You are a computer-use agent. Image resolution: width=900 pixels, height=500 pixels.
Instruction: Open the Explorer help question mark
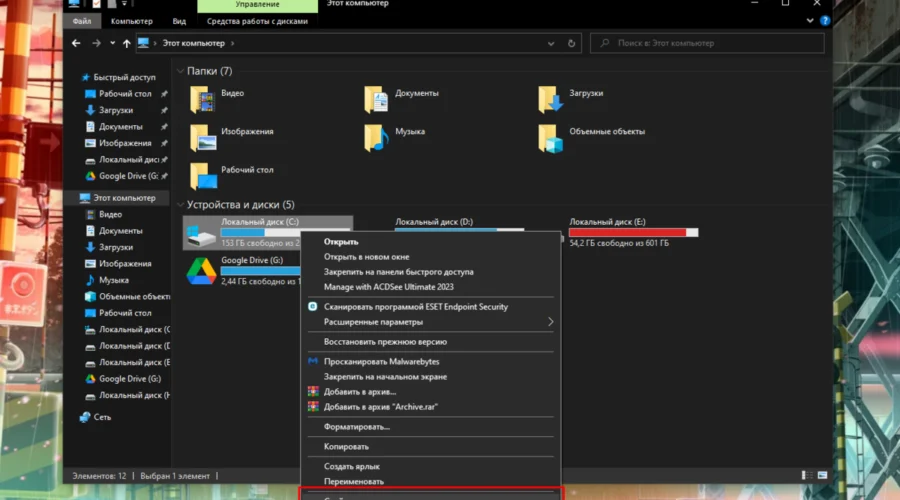click(x=825, y=21)
